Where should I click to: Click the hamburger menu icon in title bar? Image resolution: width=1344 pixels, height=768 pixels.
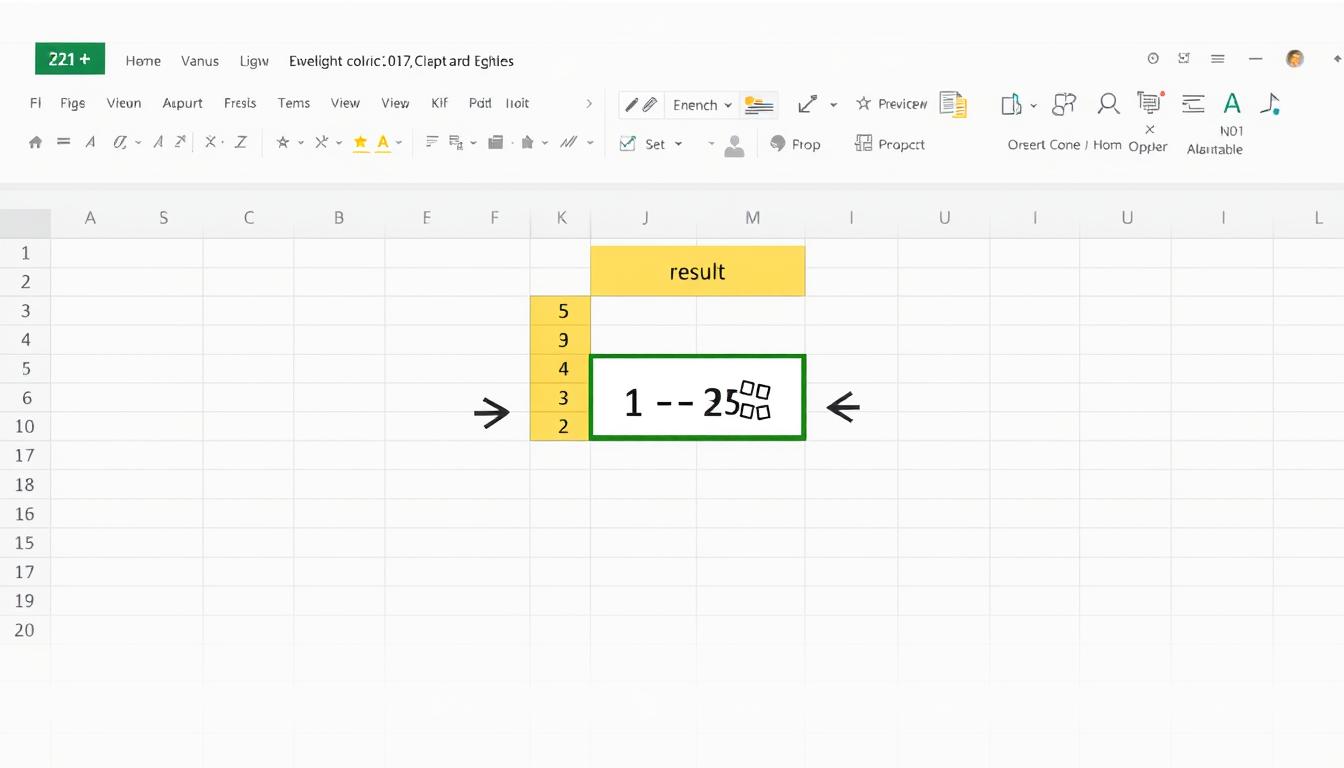1218,59
